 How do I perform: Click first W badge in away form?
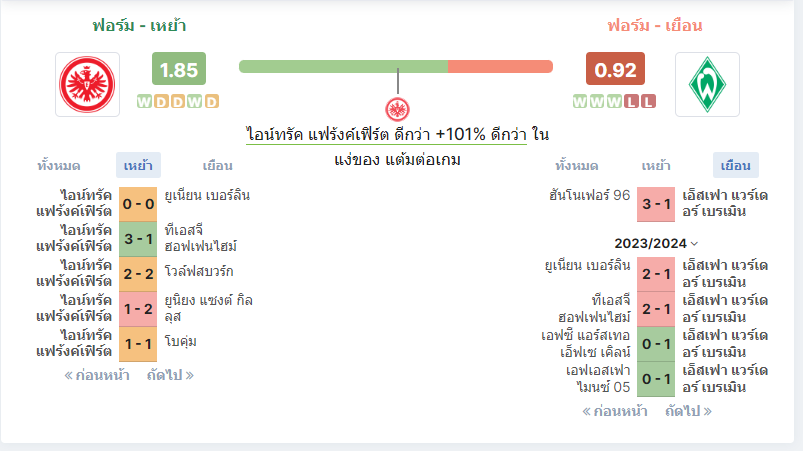coord(580,101)
